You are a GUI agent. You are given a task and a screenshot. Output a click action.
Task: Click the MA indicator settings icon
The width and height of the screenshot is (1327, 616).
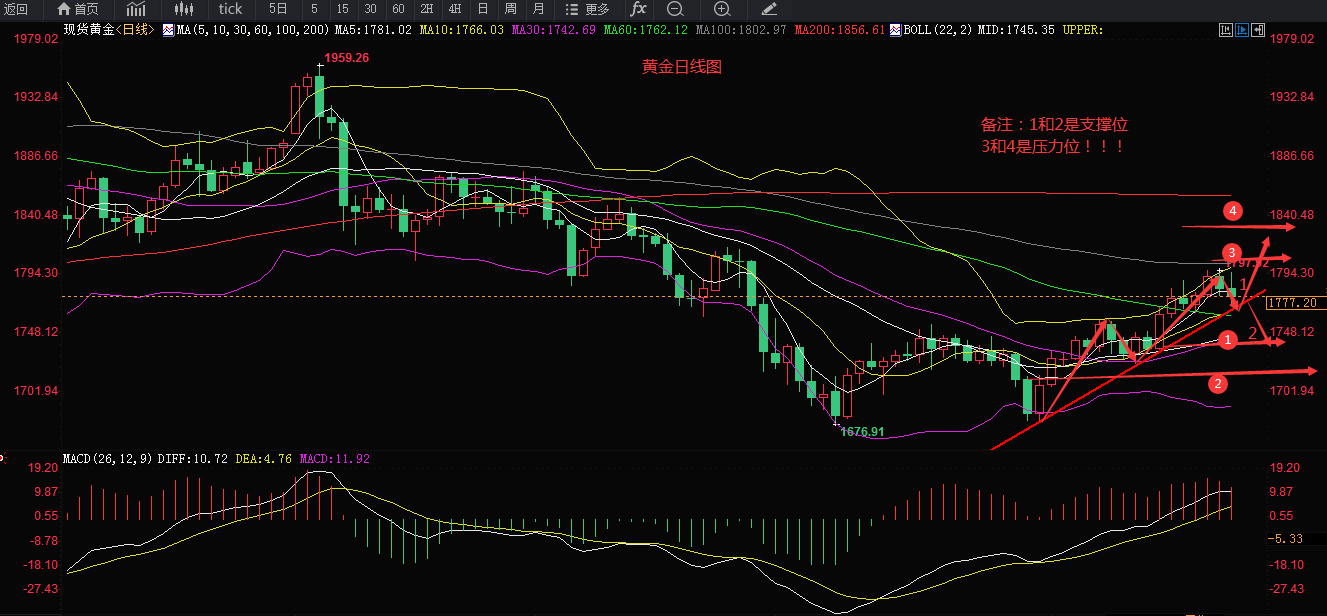point(168,30)
